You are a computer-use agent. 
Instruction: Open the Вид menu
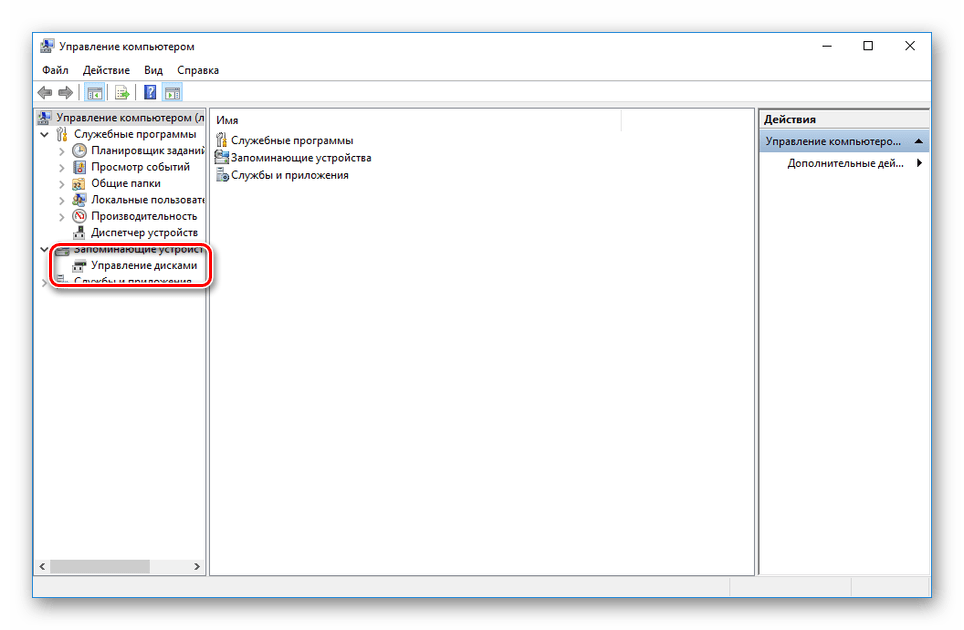point(153,70)
